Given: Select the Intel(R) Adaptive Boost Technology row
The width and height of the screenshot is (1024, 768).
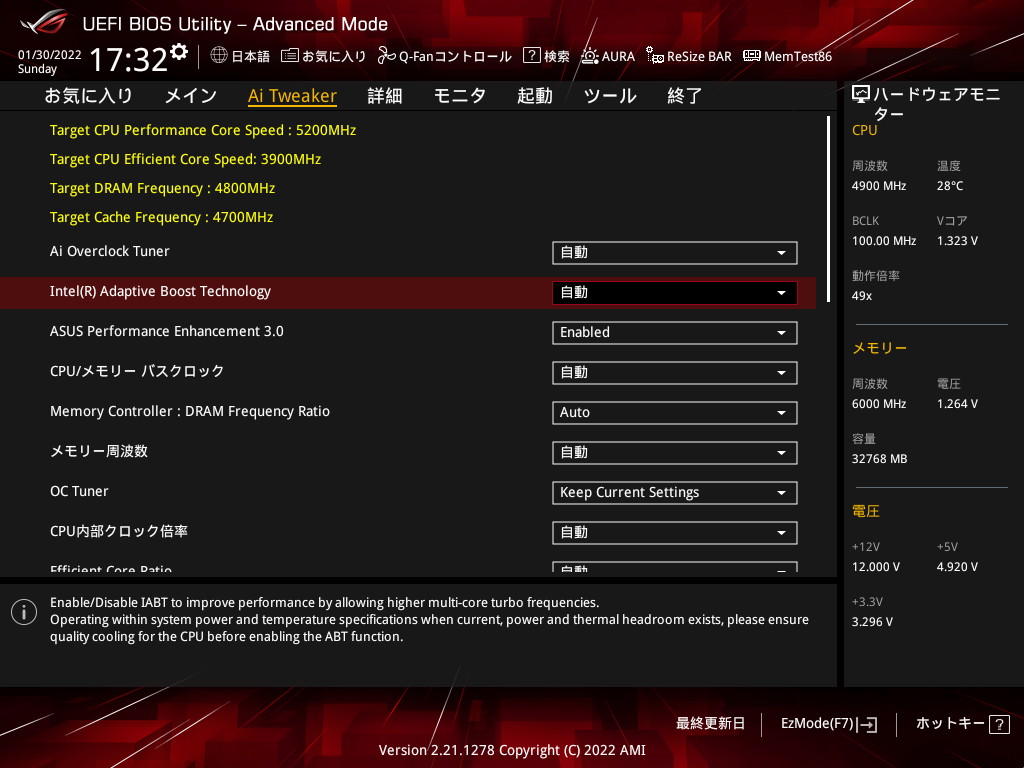Looking at the screenshot, I should (x=408, y=293).
